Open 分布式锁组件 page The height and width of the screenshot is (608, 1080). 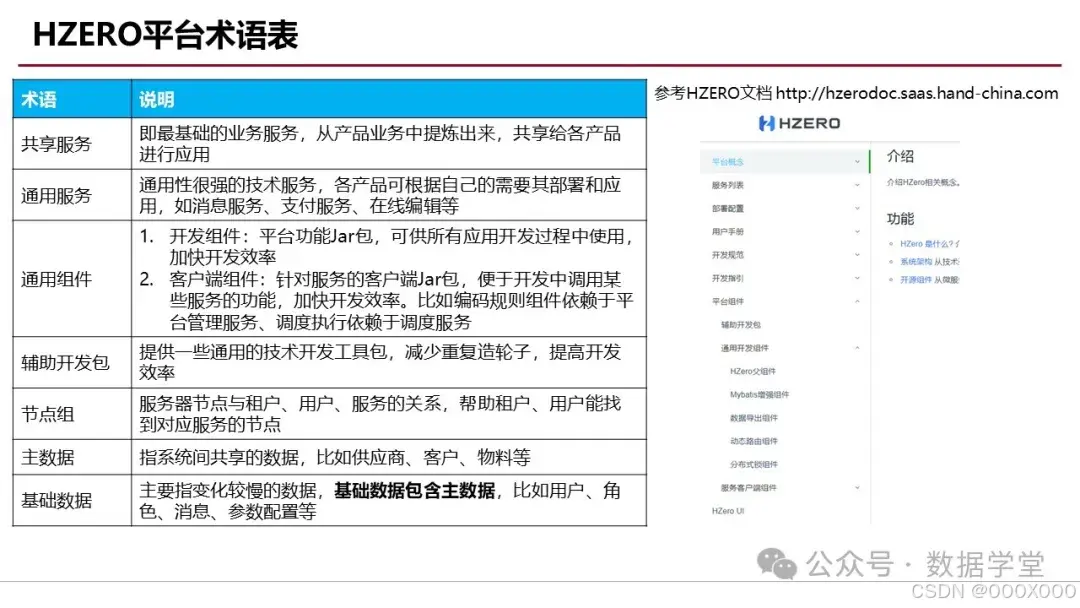pyautogui.click(x=754, y=465)
